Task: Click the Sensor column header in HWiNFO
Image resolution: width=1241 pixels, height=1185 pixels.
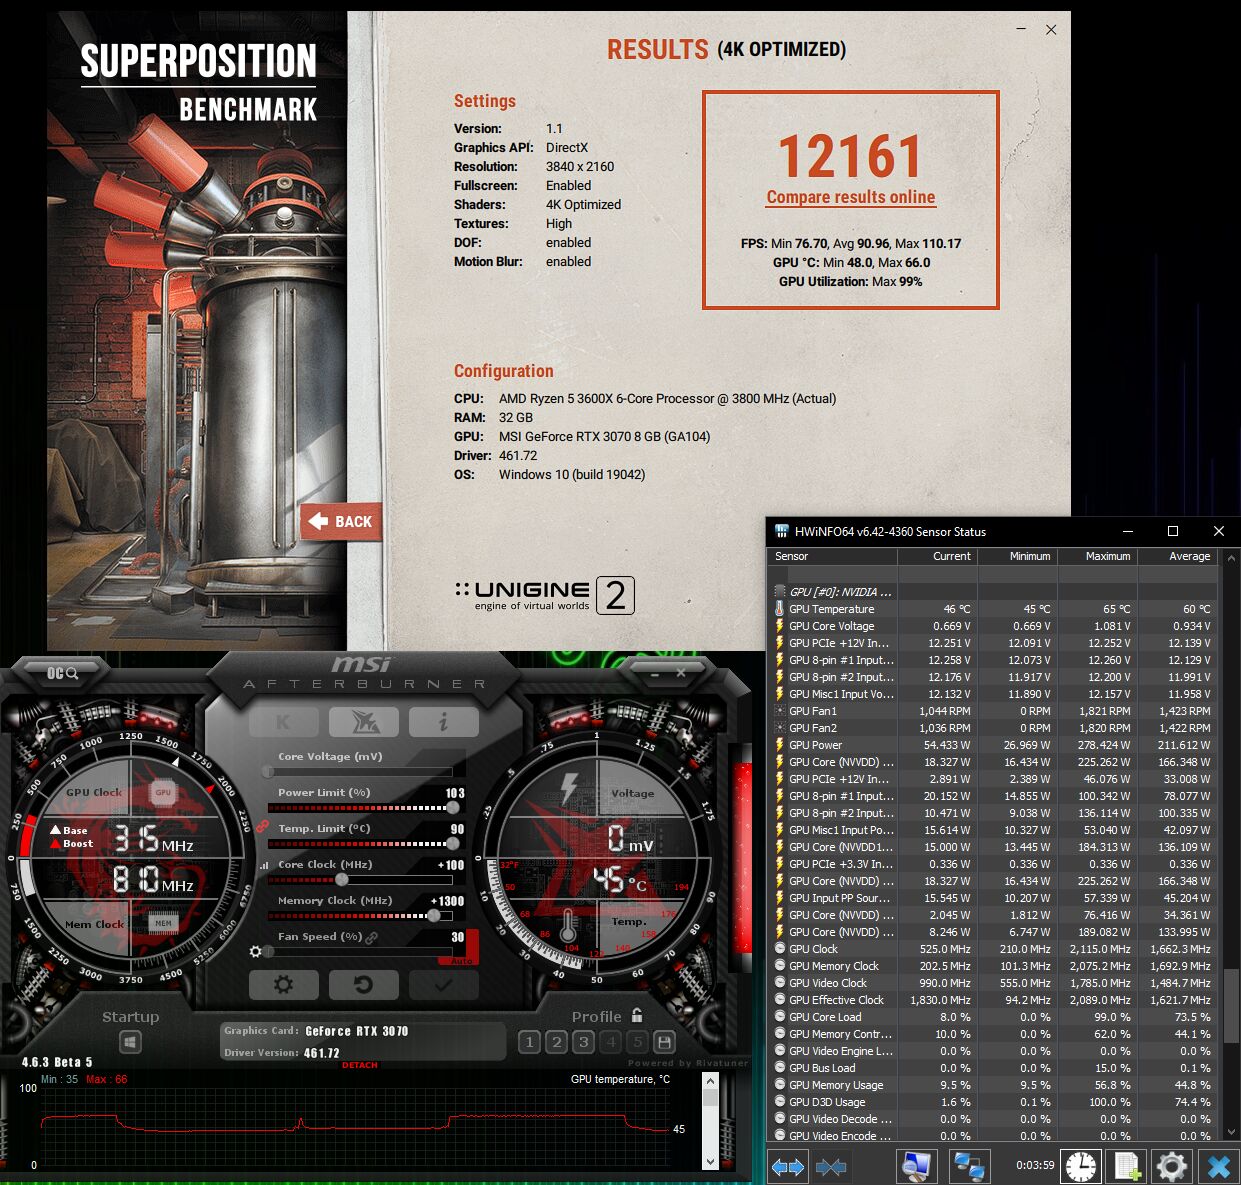Action: [x=832, y=556]
